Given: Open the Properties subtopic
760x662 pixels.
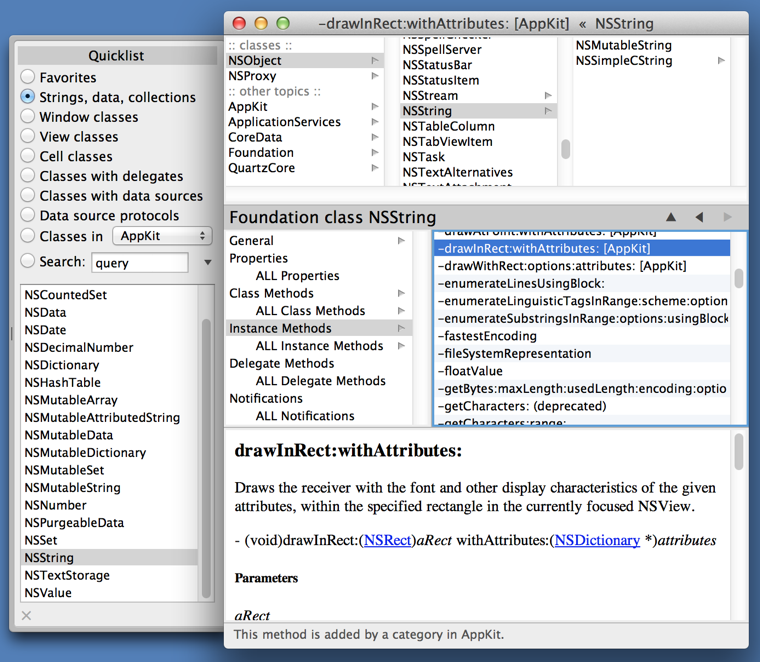Looking at the screenshot, I should [x=318, y=258].
